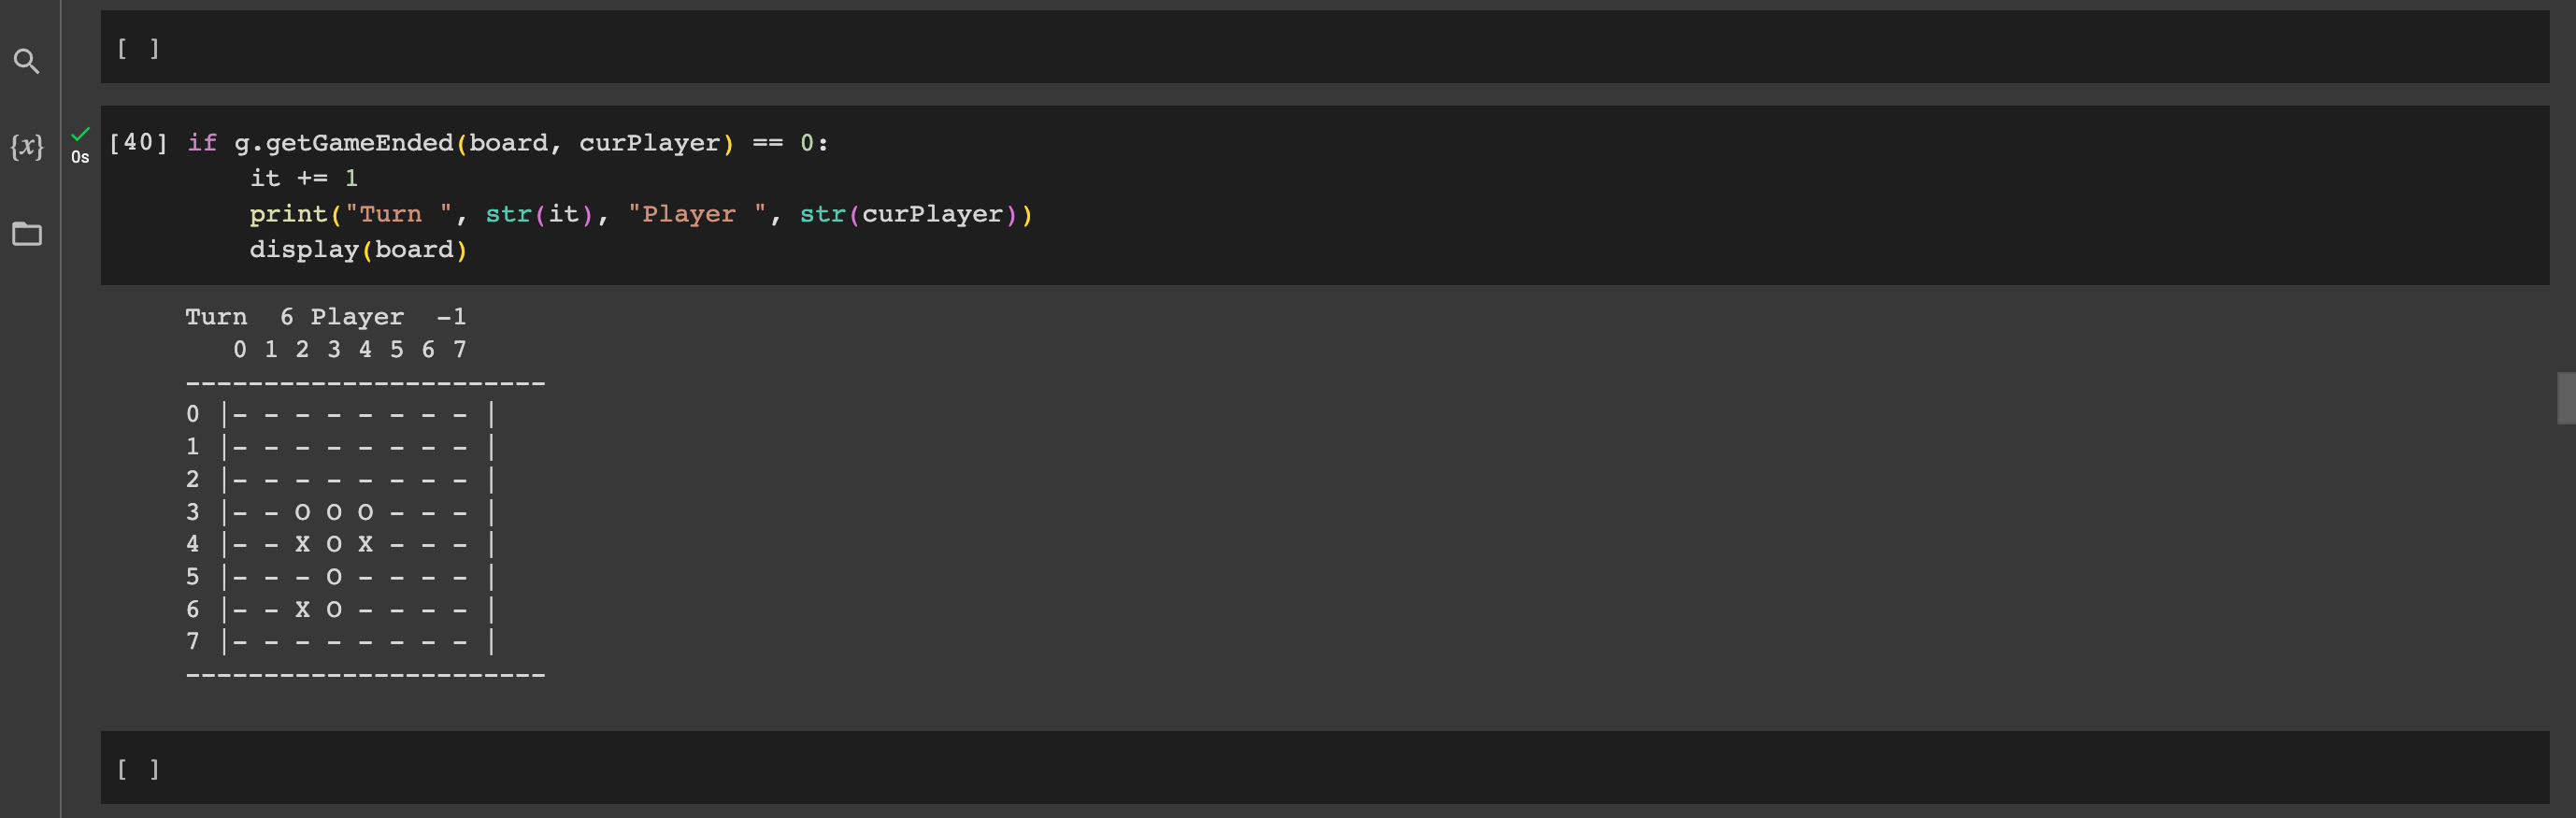Place cursor on getGameEnded in the code
The height and width of the screenshot is (818, 2576).
(x=359, y=143)
